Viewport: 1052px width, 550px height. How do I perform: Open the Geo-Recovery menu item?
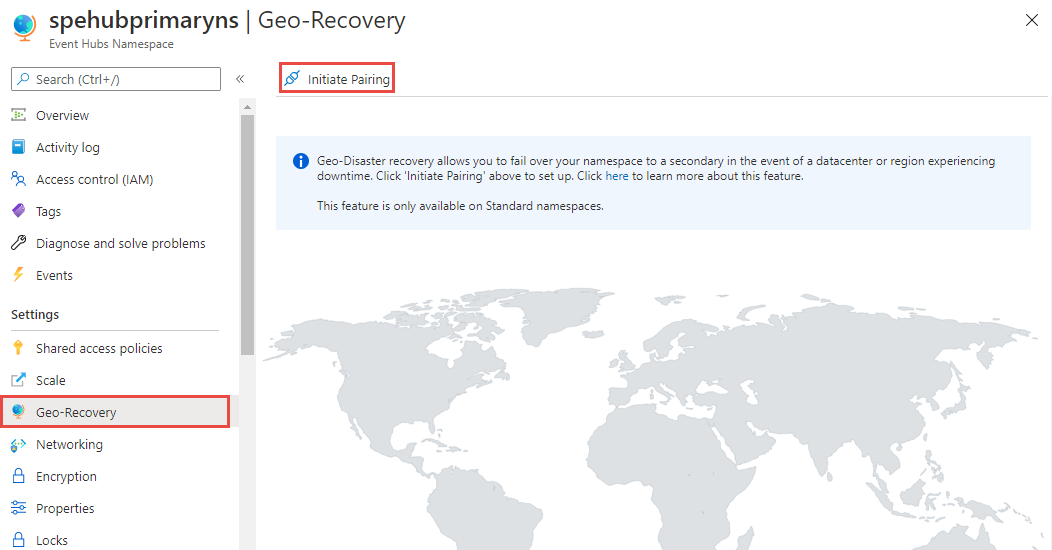pos(76,412)
